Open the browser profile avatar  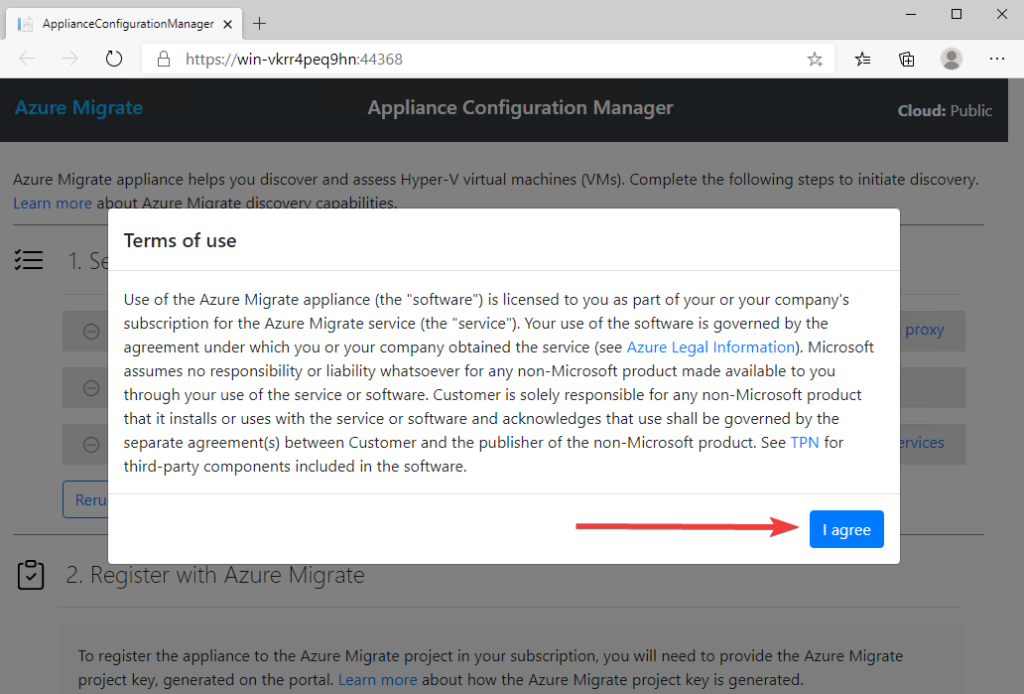point(952,59)
